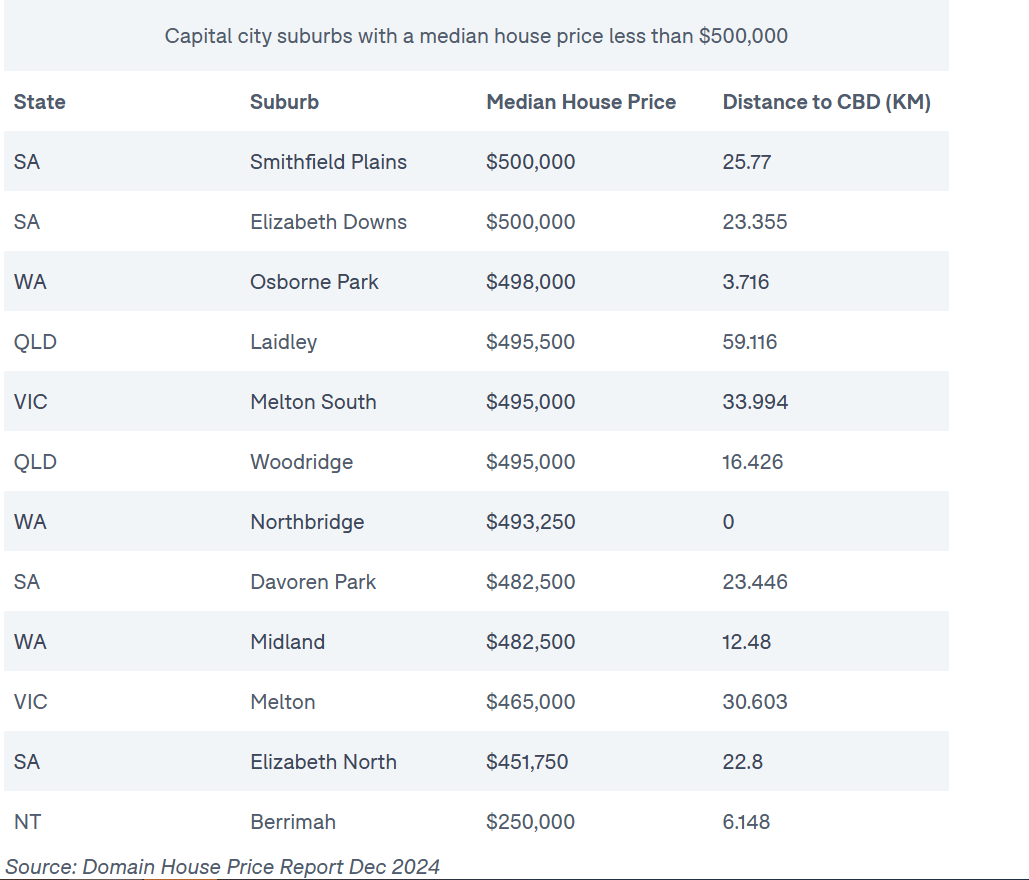This screenshot has height=880, width=1029.
Task: Select the Laidley suburb cell
Action: click(x=283, y=342)
